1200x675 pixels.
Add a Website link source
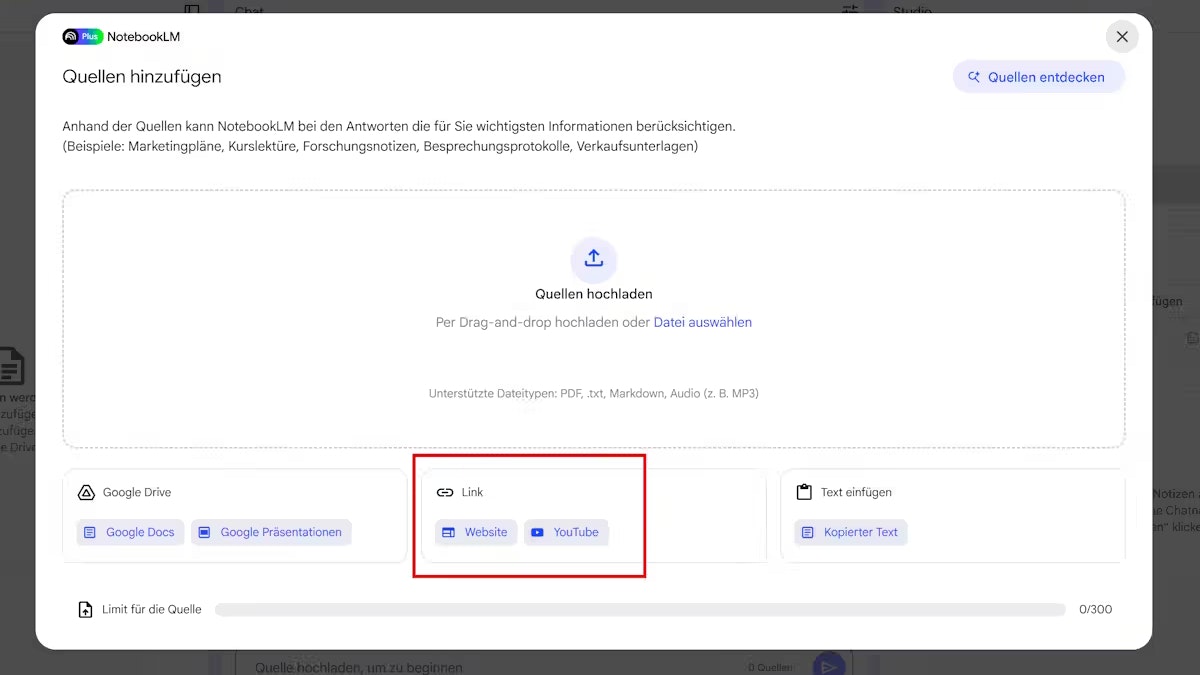point(476,532)
